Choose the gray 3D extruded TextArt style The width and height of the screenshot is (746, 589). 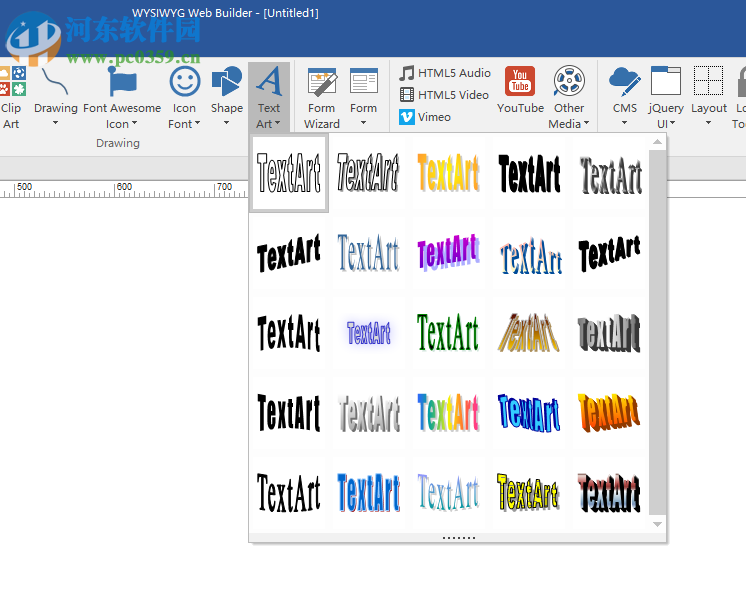coord(609,333)
